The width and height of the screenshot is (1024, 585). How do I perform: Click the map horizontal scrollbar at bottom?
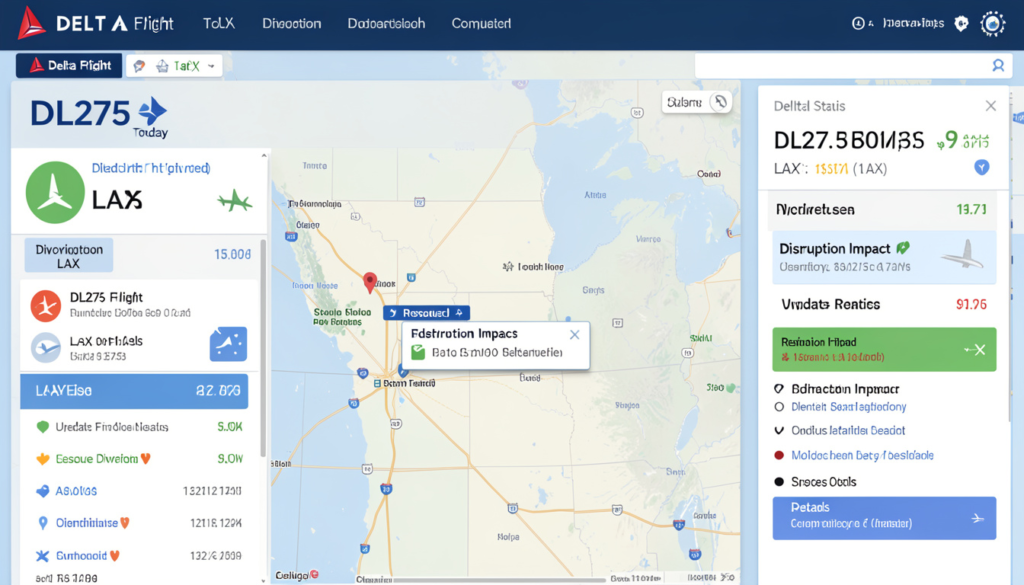[x=500, y=579]
